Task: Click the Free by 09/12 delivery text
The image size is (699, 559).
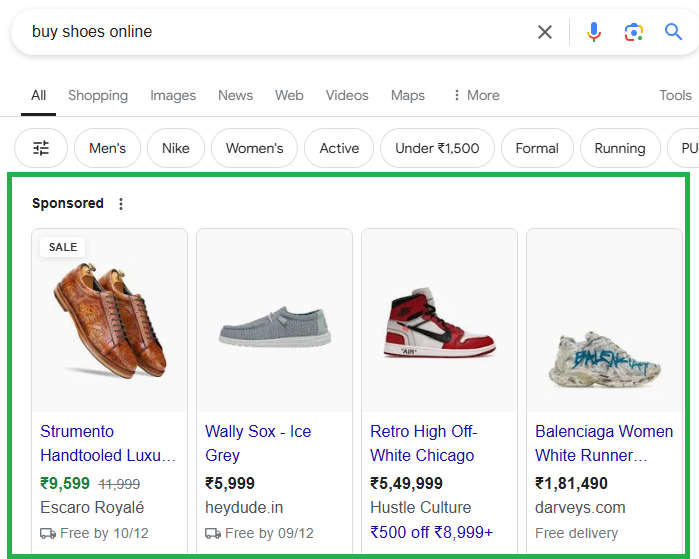Action: click(269, 533)
